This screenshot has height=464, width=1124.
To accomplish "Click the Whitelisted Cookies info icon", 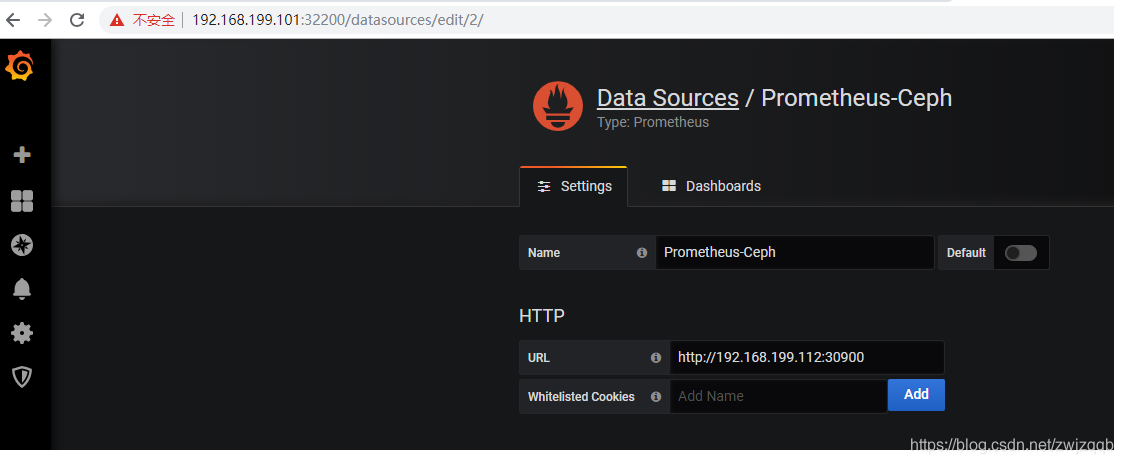I will 656,397.
